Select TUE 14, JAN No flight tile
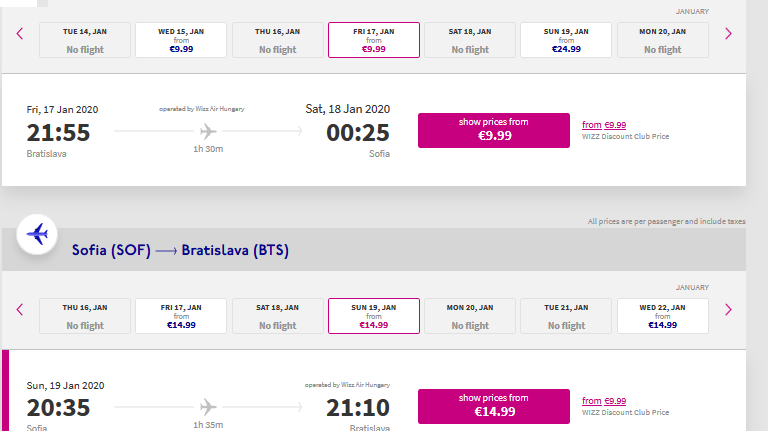The height and width of the screenshot is (431, 768). coord(85,40)
